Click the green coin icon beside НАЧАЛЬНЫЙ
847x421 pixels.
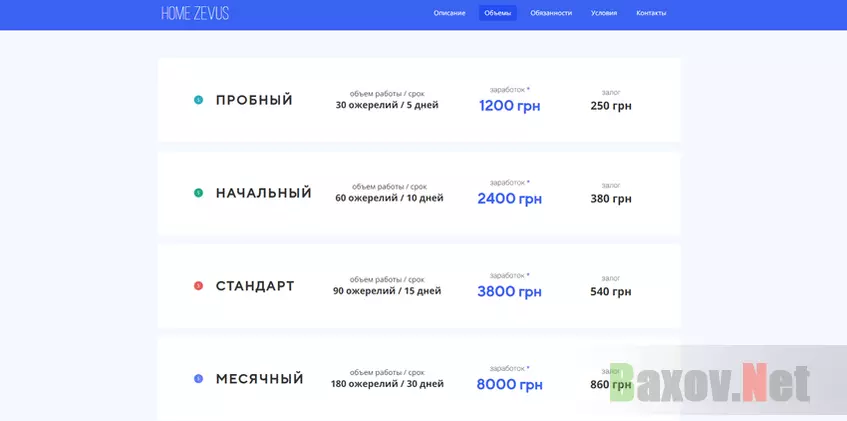198,193
